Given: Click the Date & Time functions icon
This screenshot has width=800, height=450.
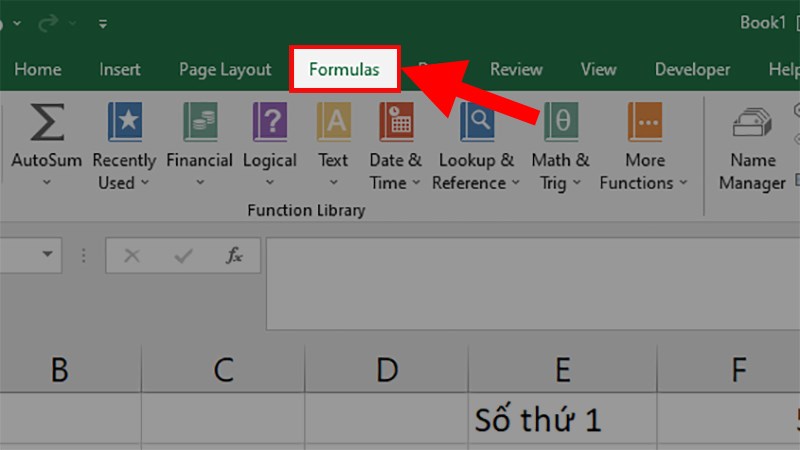Looking at the screenshot, I should [396, 122].
